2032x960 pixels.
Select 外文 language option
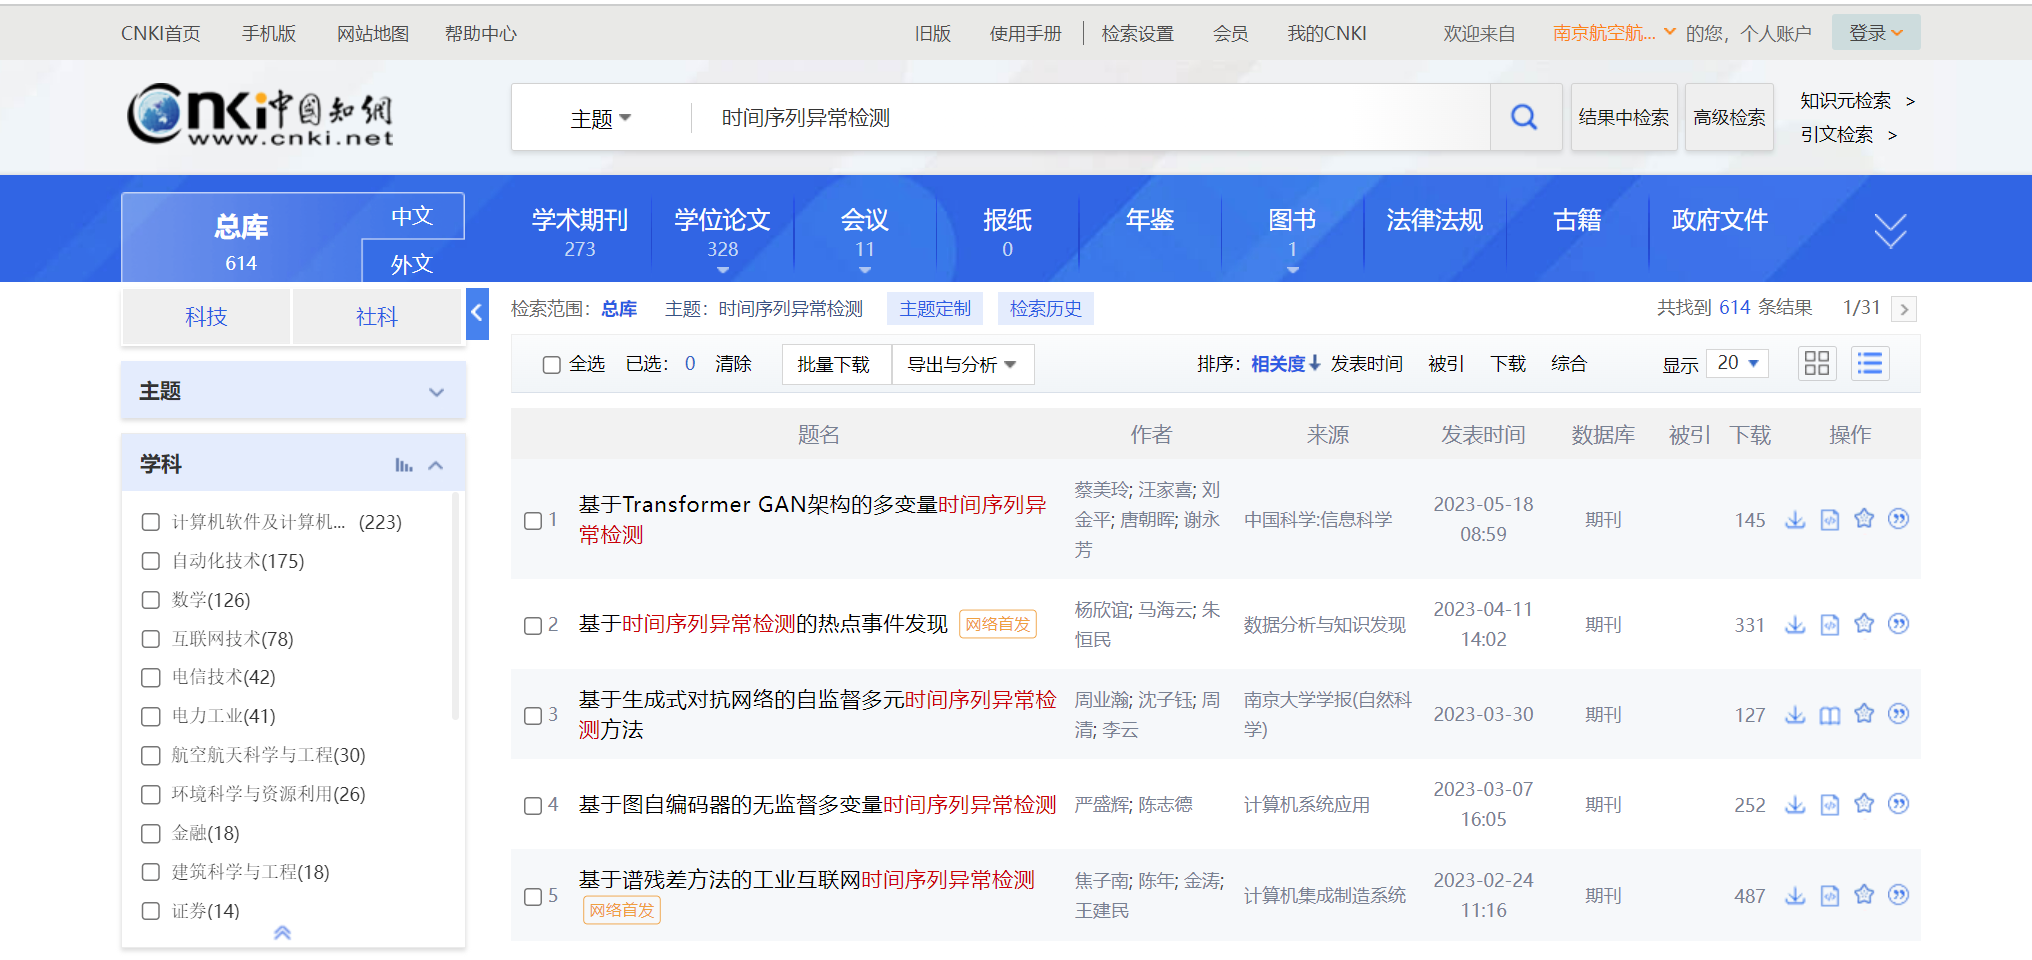click(412, 263)
